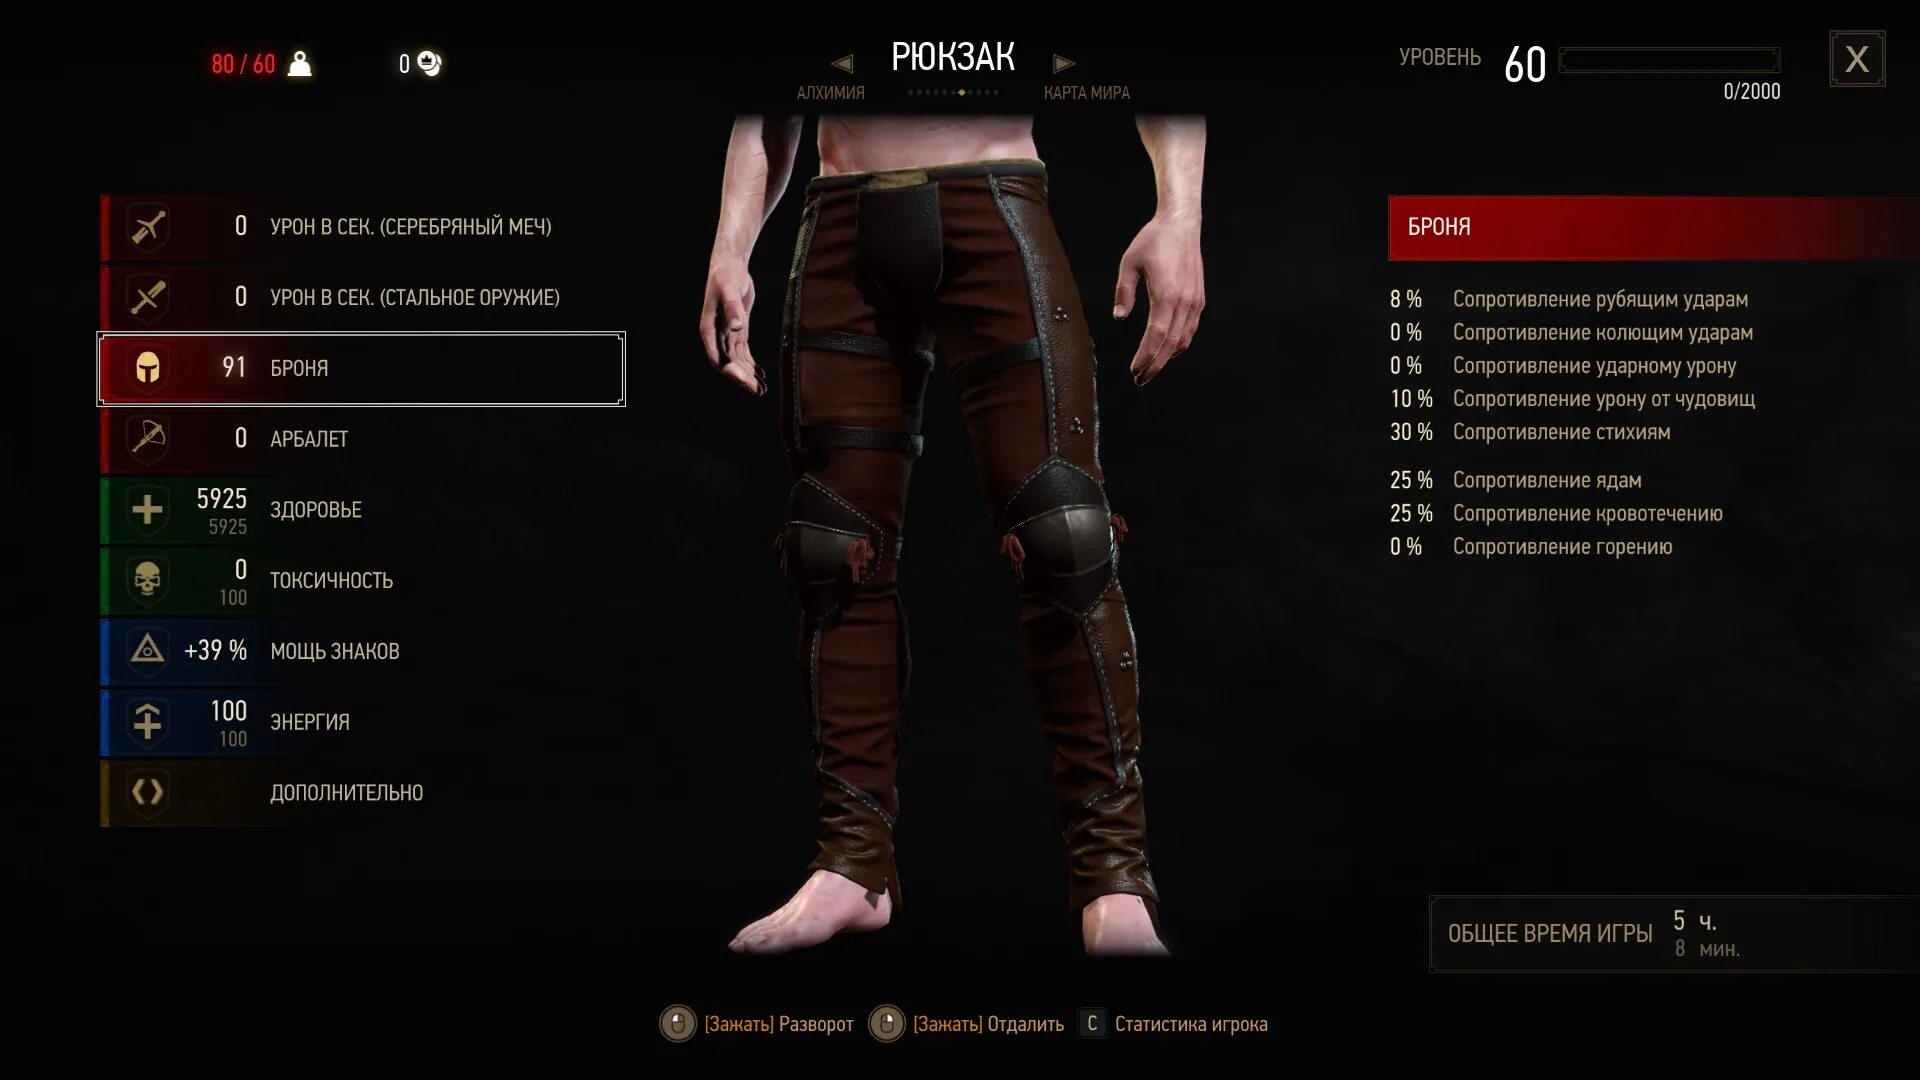Viewport: 1920px width, 1080px height.
Task: Click the Энергия stamina icon
Action: [148, 722]
